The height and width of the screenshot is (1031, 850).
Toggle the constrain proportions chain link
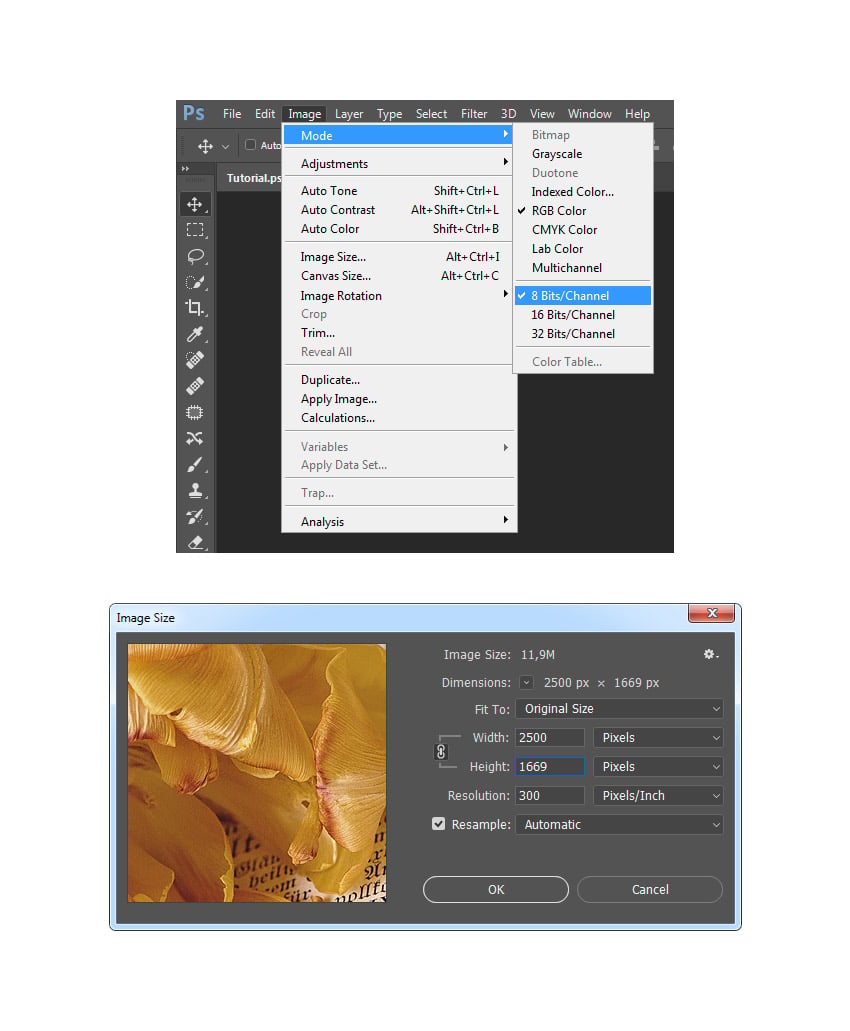(x=441, y=752)
